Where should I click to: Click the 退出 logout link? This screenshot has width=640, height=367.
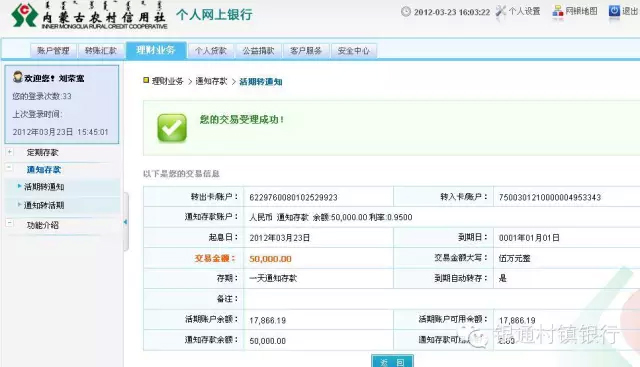[x=630, y=11]
